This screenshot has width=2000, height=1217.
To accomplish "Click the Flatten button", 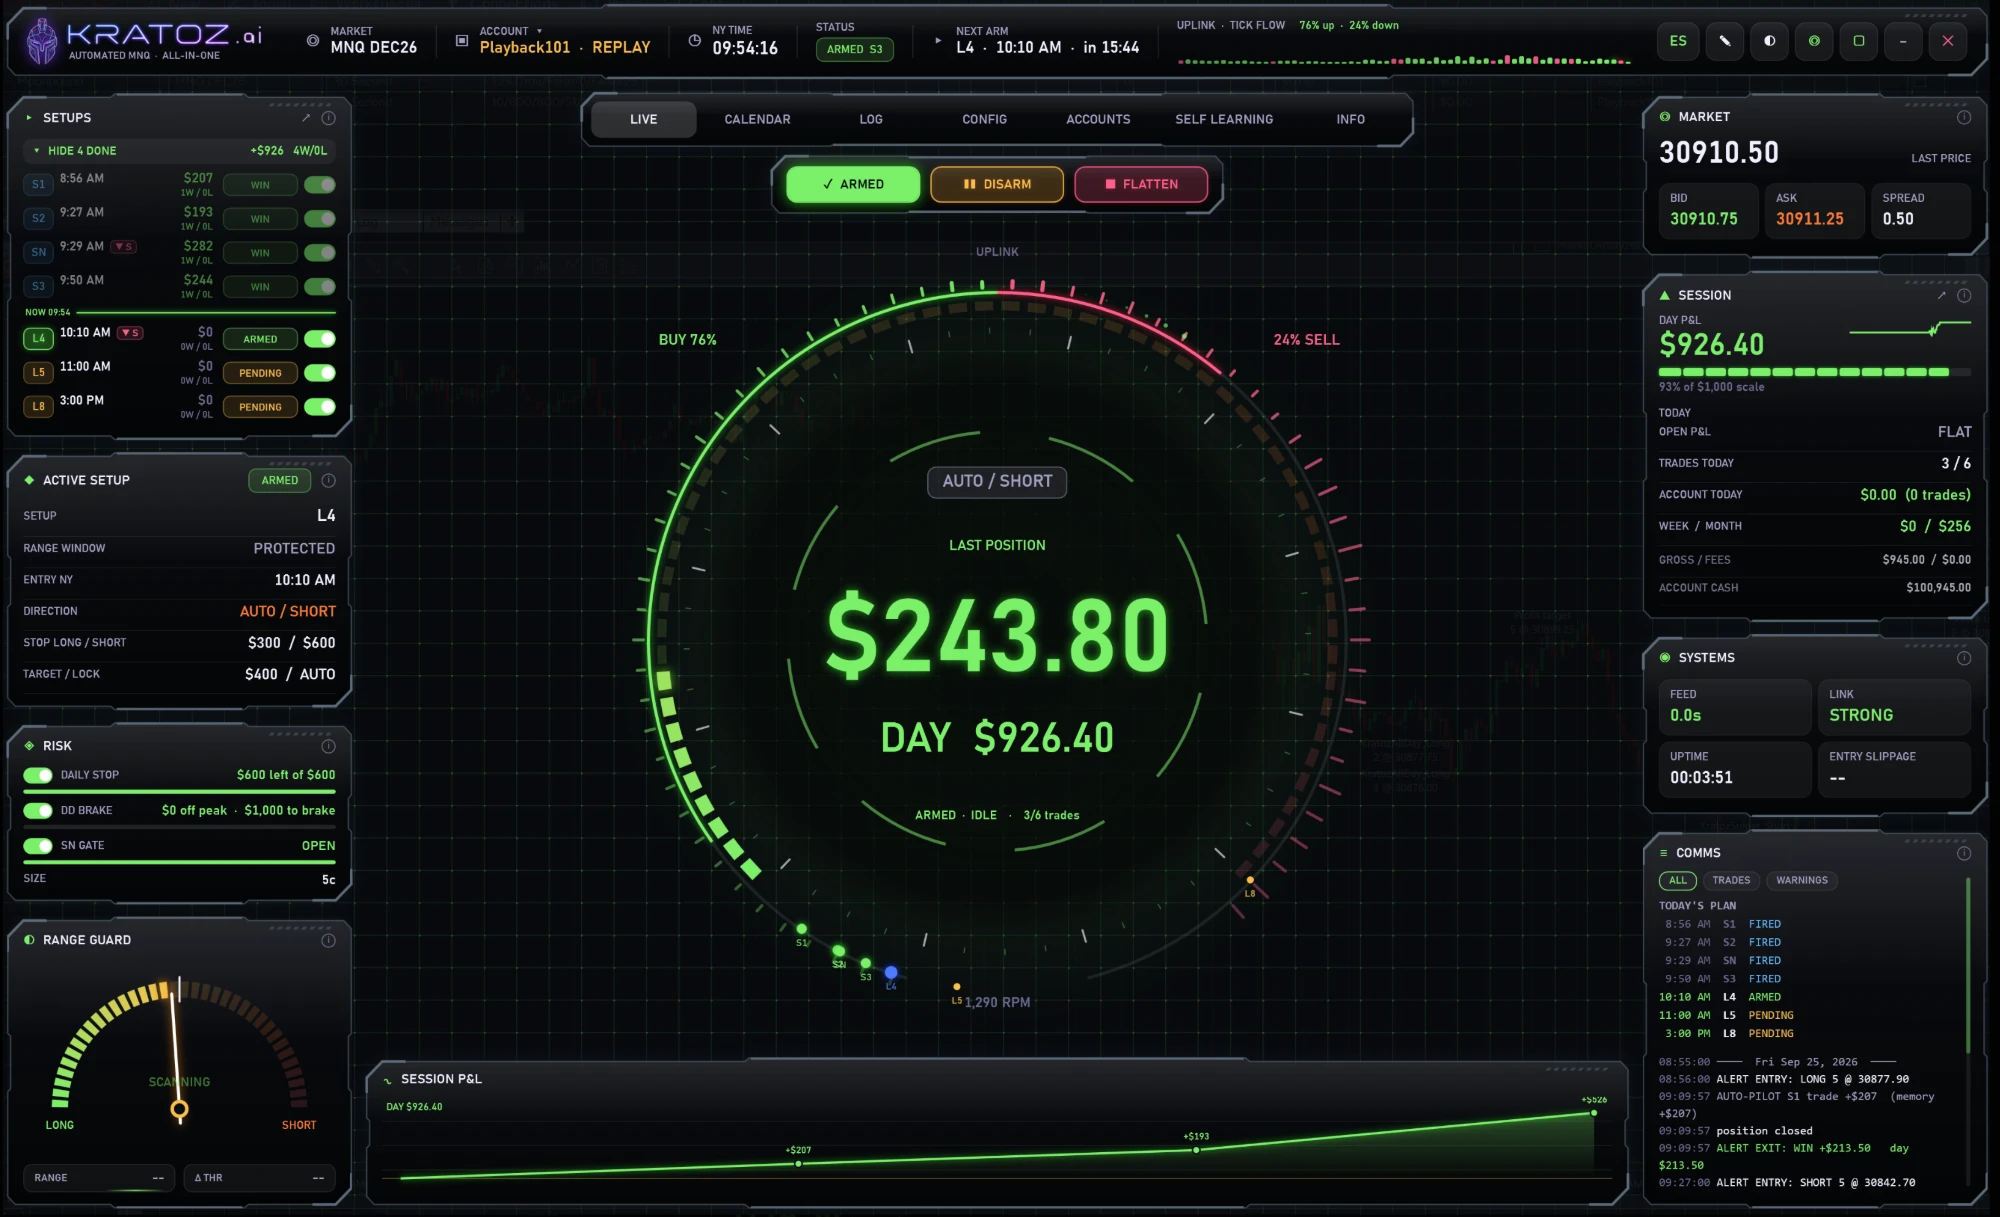I will tap(1141, 184).
